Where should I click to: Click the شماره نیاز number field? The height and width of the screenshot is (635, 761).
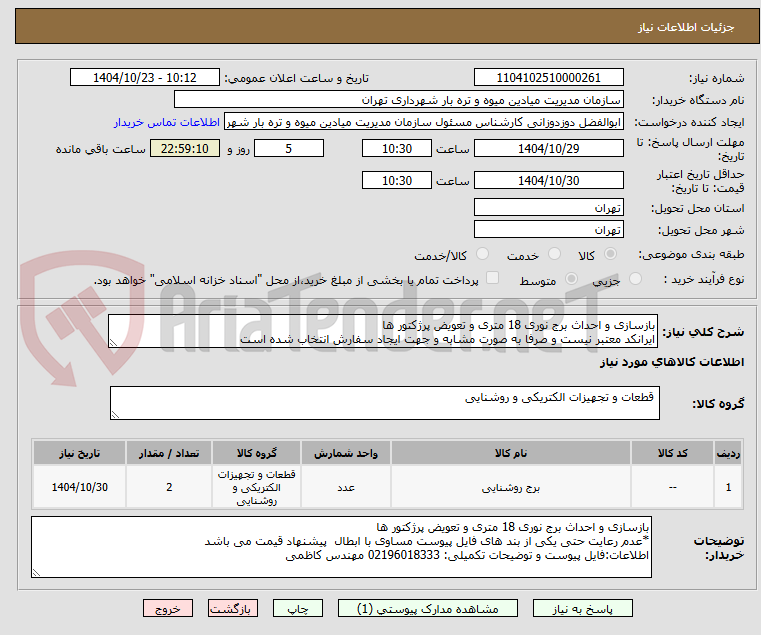coord(548,77)
